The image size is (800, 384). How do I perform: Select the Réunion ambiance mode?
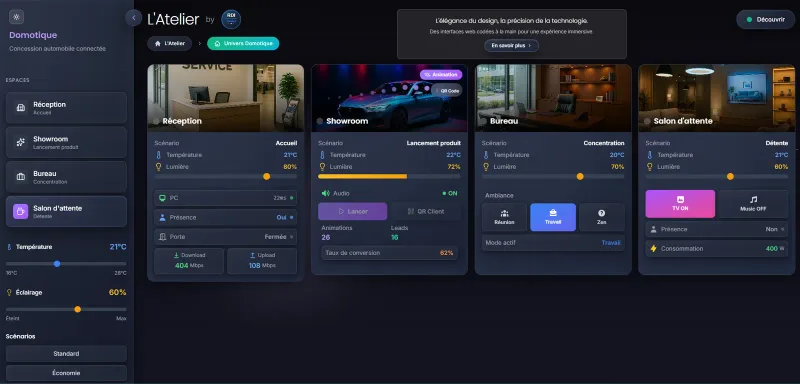[505, 217]
